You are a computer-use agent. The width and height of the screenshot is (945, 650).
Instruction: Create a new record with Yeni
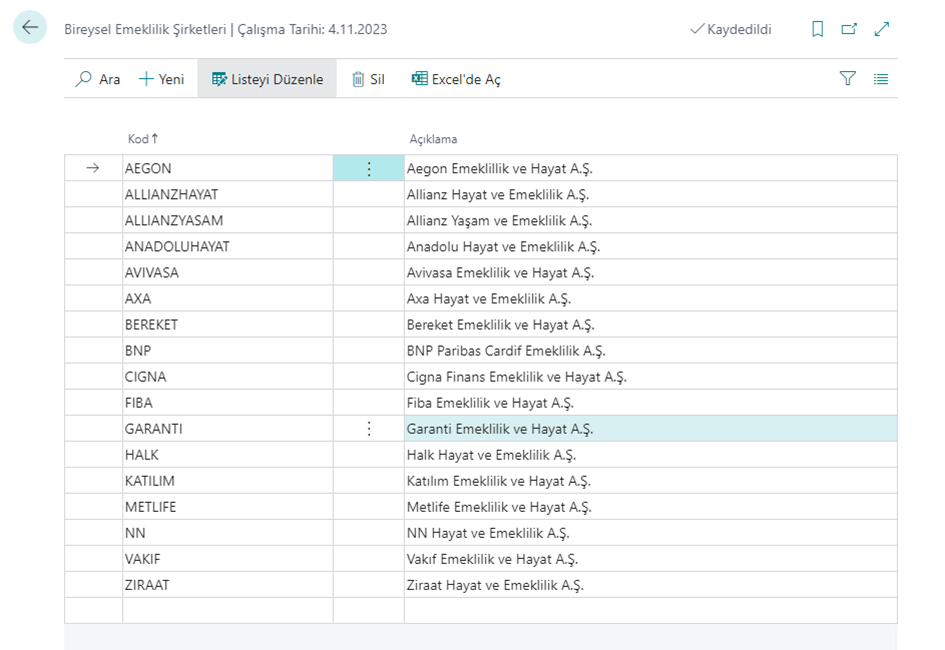point(162,79)
